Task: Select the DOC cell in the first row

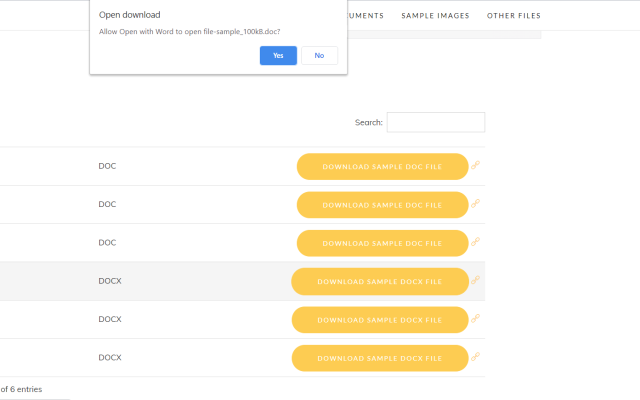Action: point(107,166)
